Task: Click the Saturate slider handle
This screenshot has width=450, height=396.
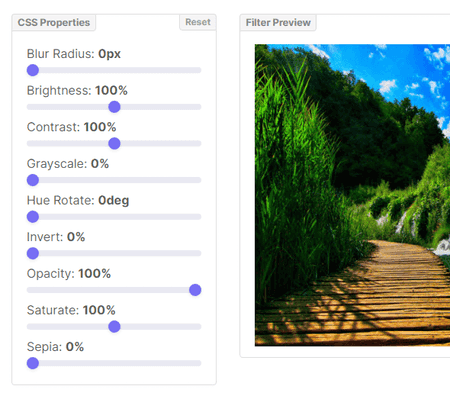Action: 114,327
